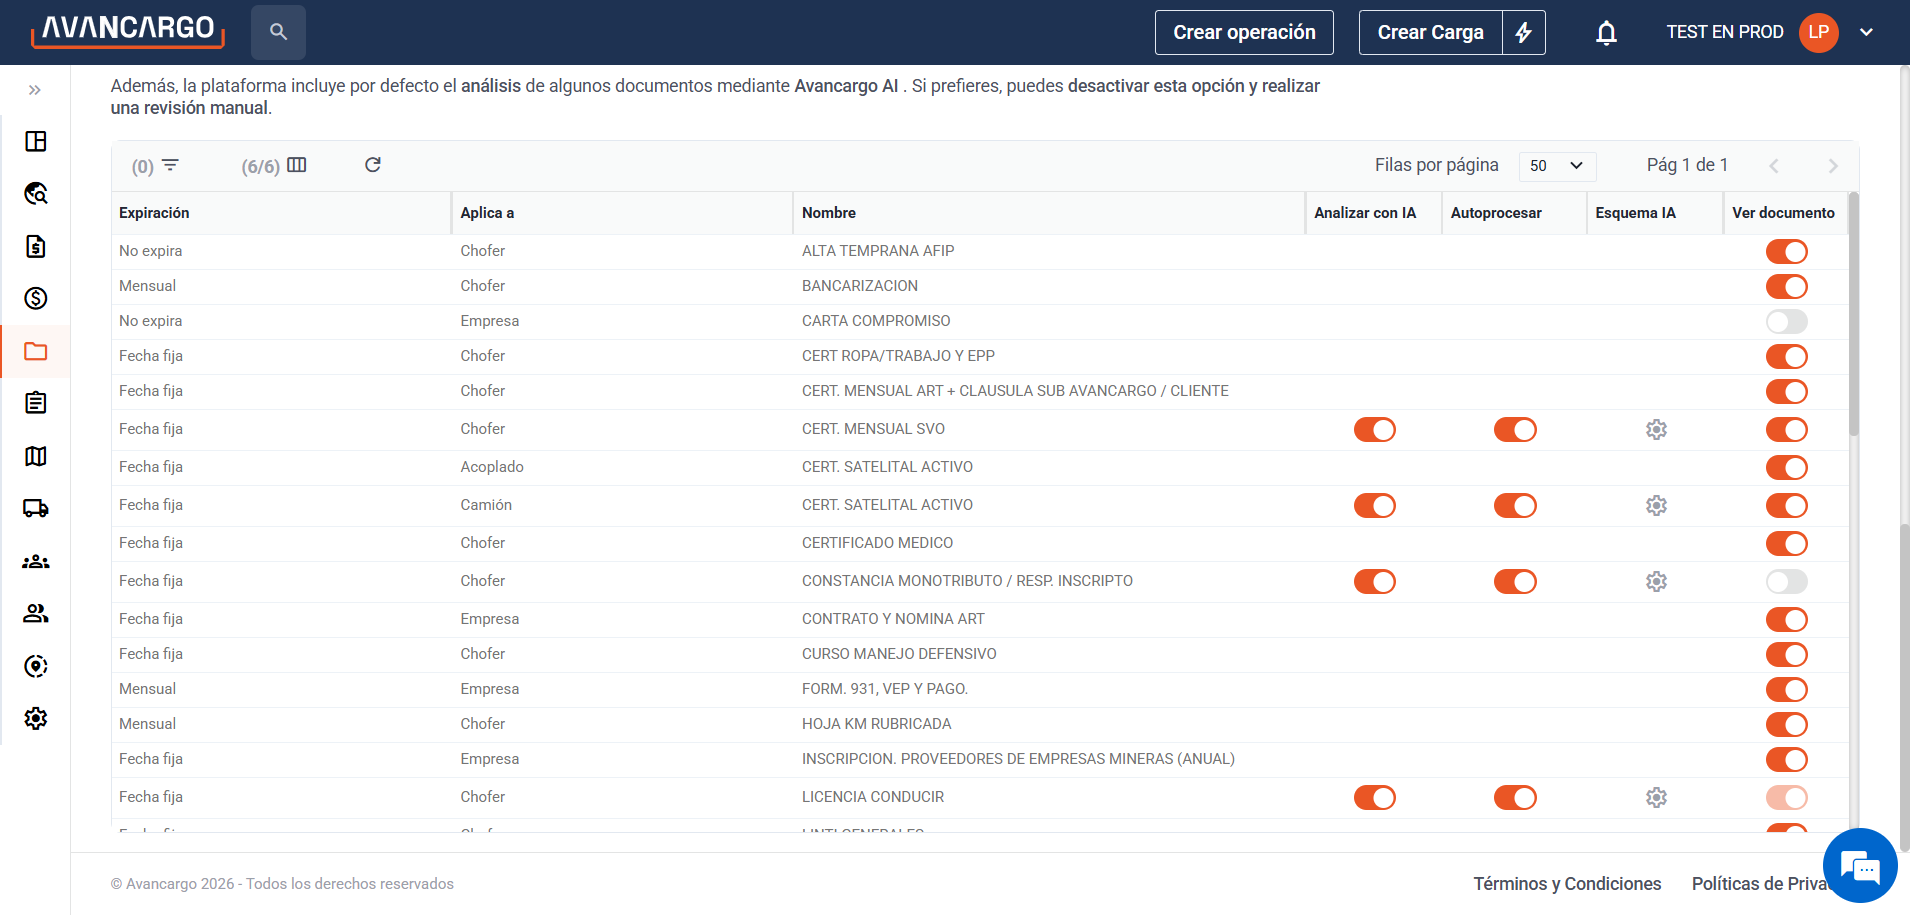The image size is (1910, 915).
Task: Open the folder documents sidebar icon
Action: point(36,351)
